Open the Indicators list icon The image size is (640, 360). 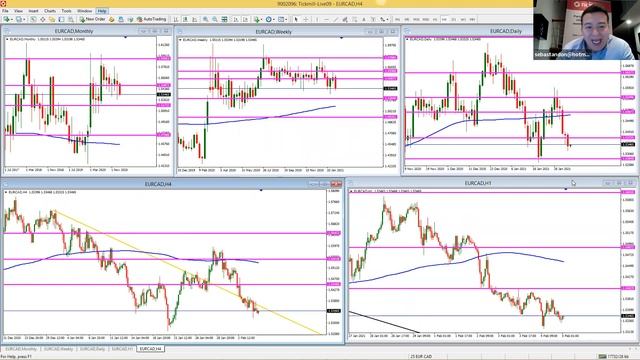point(256,19)
